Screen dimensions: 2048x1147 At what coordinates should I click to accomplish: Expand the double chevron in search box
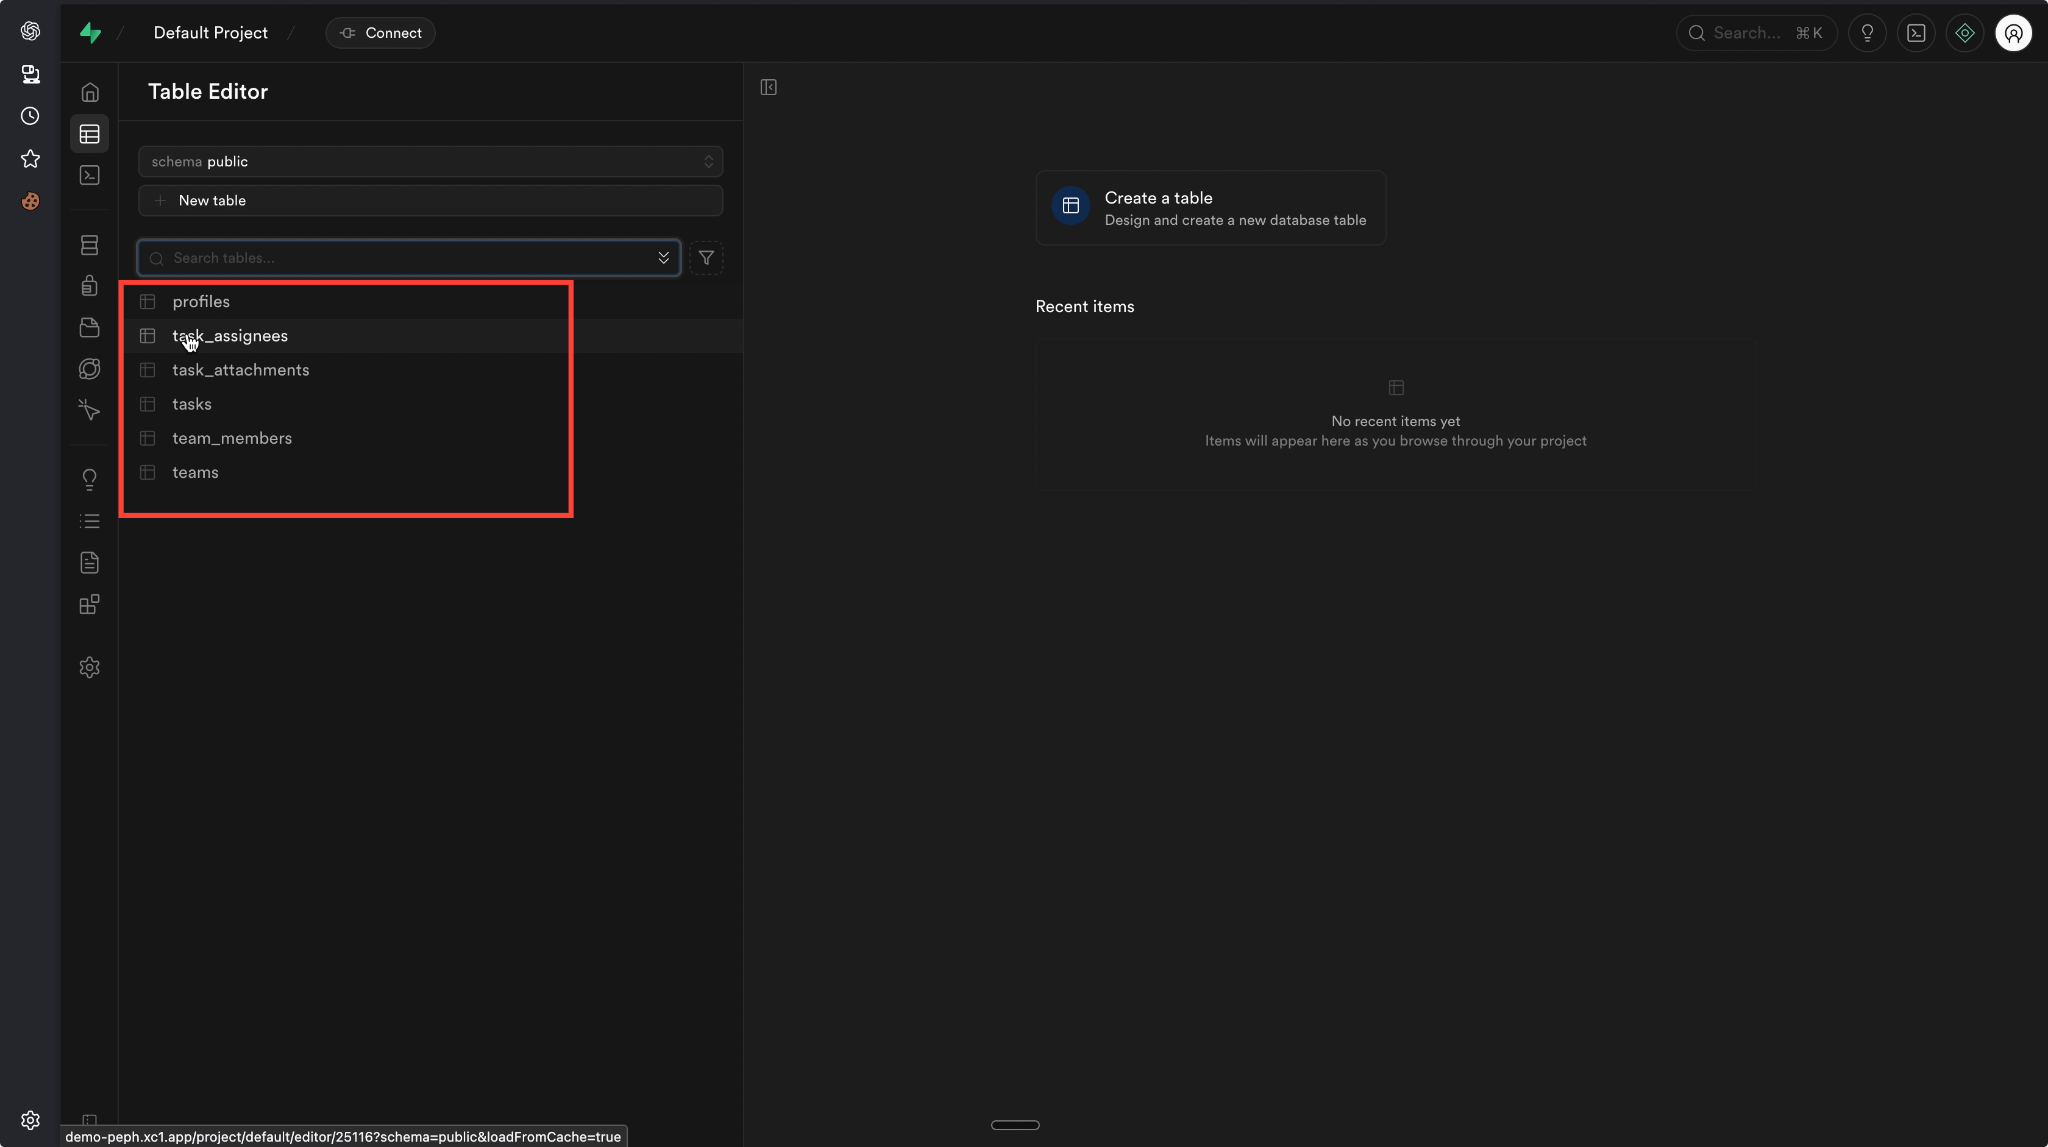pyautogui.click(x=663, y=258)
